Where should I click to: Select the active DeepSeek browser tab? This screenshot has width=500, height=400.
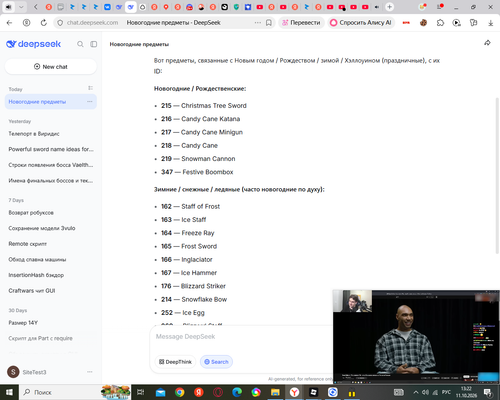point(131,7)
